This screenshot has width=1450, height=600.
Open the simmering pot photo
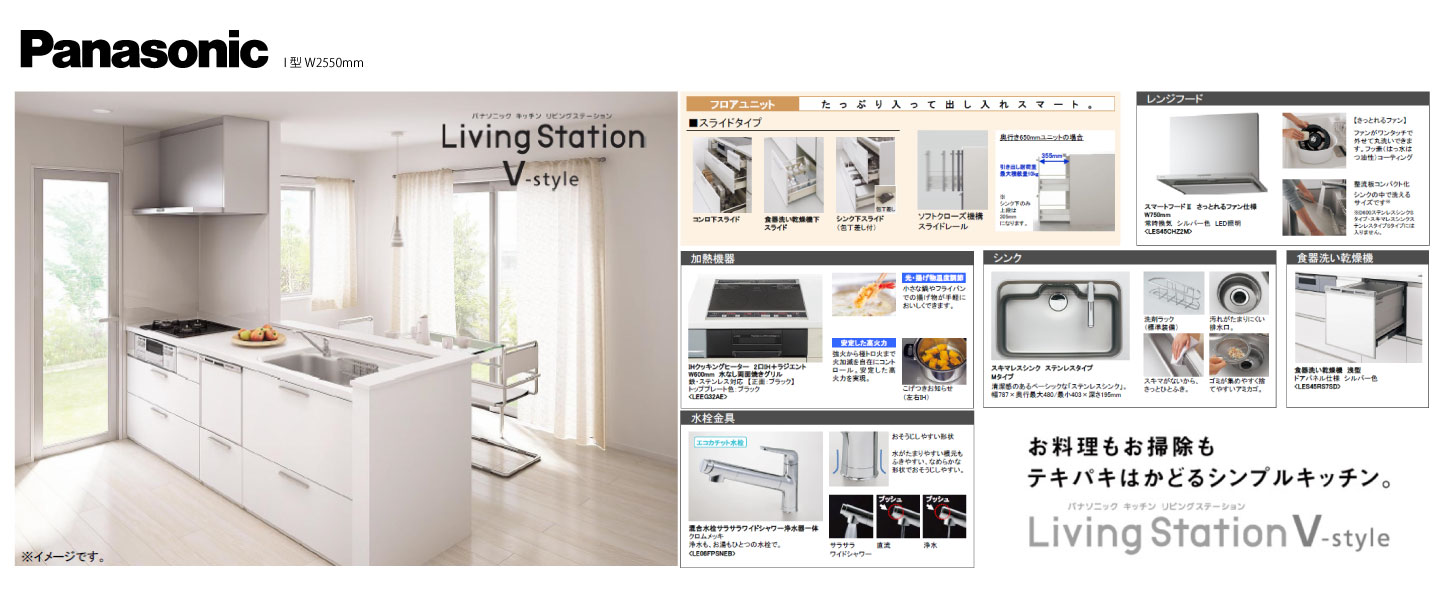(934, 361)
